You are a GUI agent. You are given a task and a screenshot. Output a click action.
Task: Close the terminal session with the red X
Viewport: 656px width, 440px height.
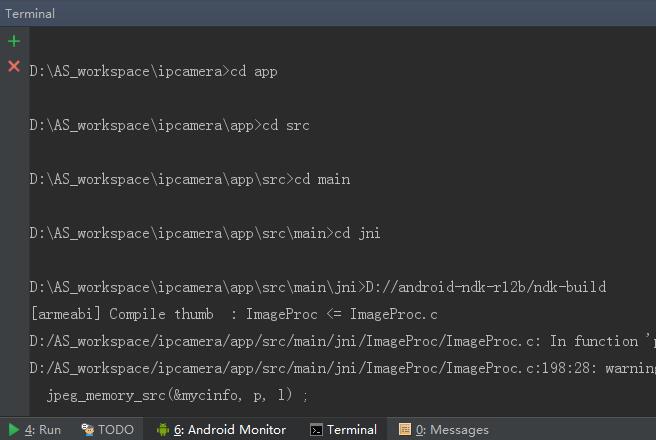click(x=14, y=66)
